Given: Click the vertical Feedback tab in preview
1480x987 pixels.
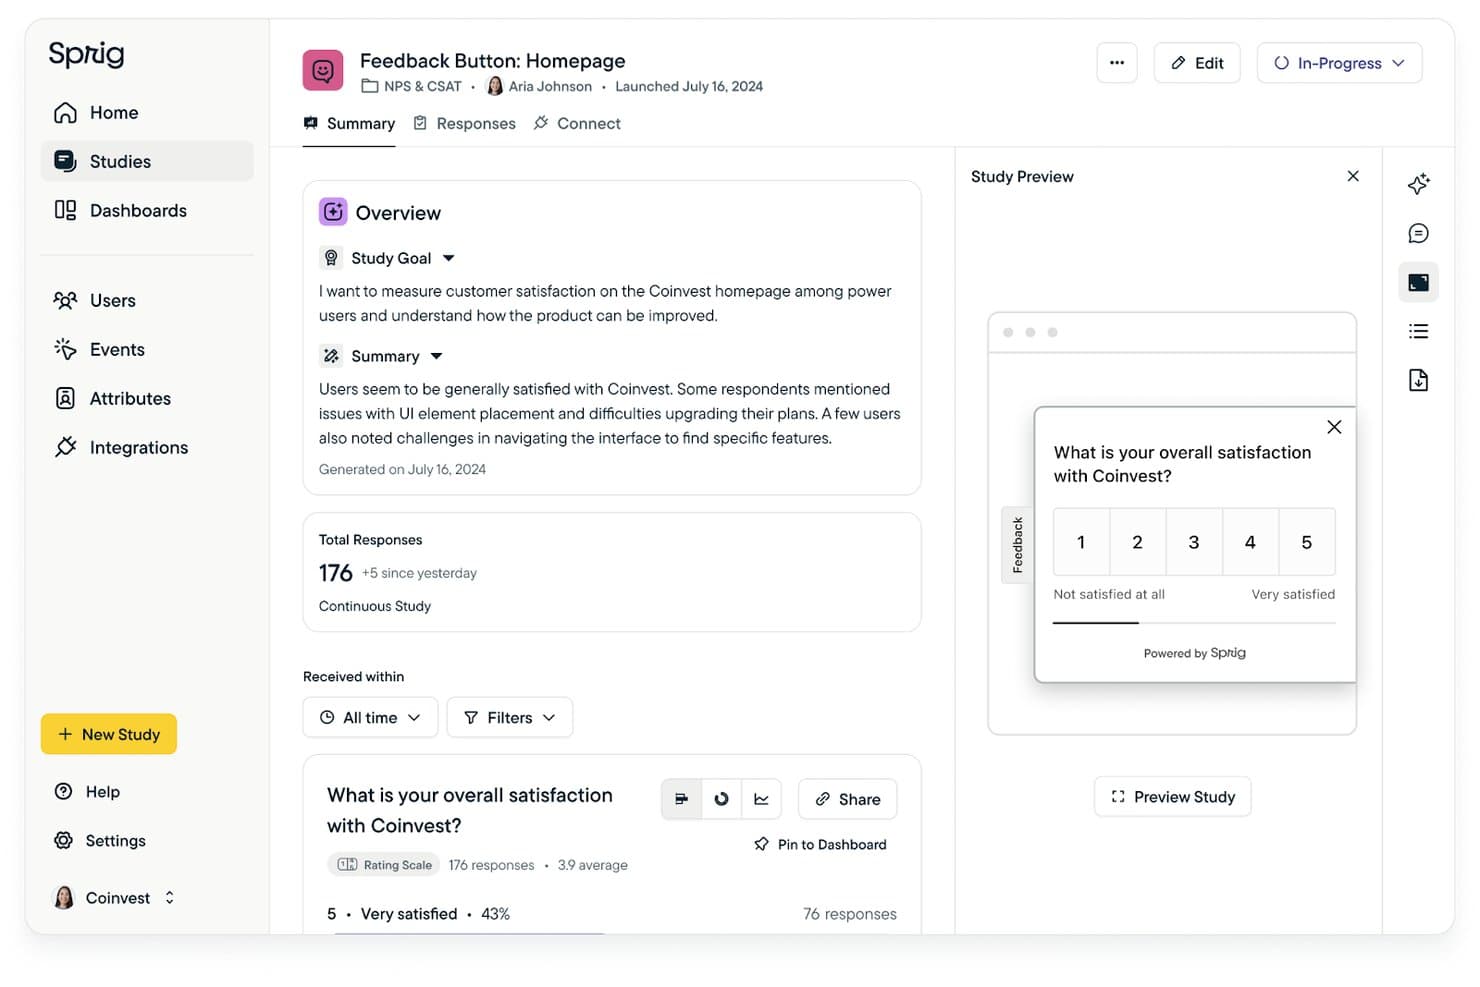Looking at the screenshot, I should pyautogui.click(x=1017, y=545).
